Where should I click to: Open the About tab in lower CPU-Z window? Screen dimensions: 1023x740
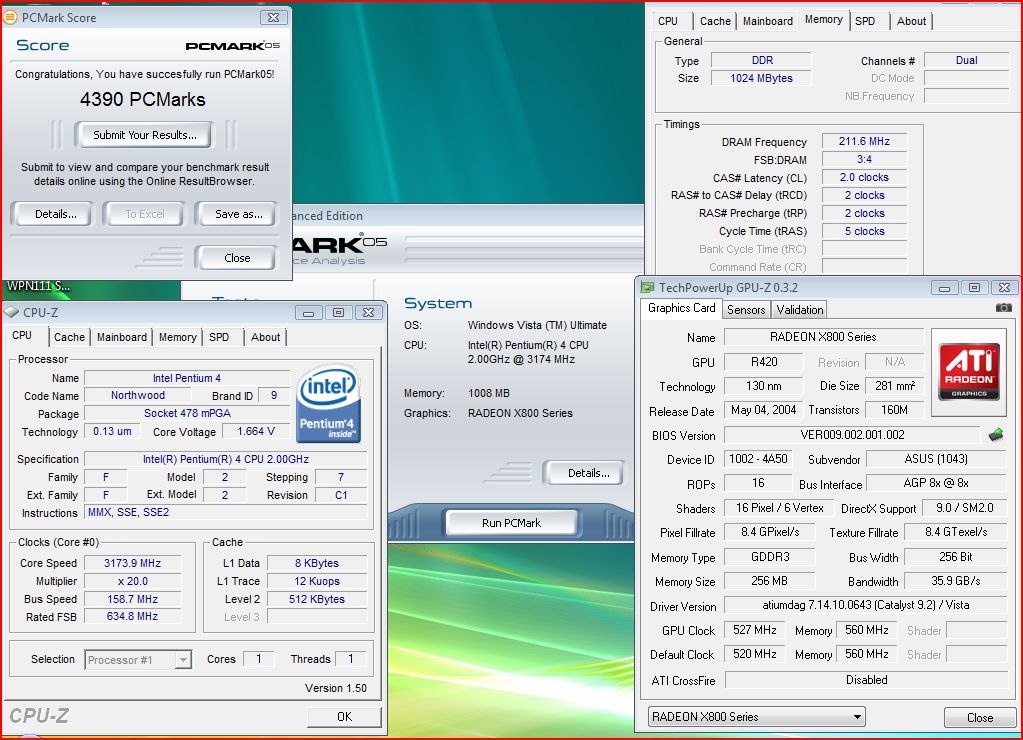266,337
